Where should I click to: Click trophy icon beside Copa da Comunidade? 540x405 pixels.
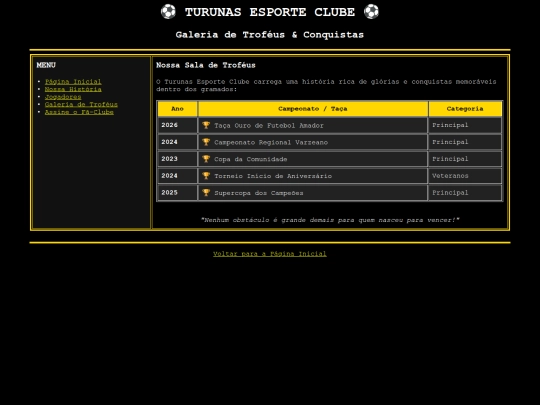tap(206, 159)
